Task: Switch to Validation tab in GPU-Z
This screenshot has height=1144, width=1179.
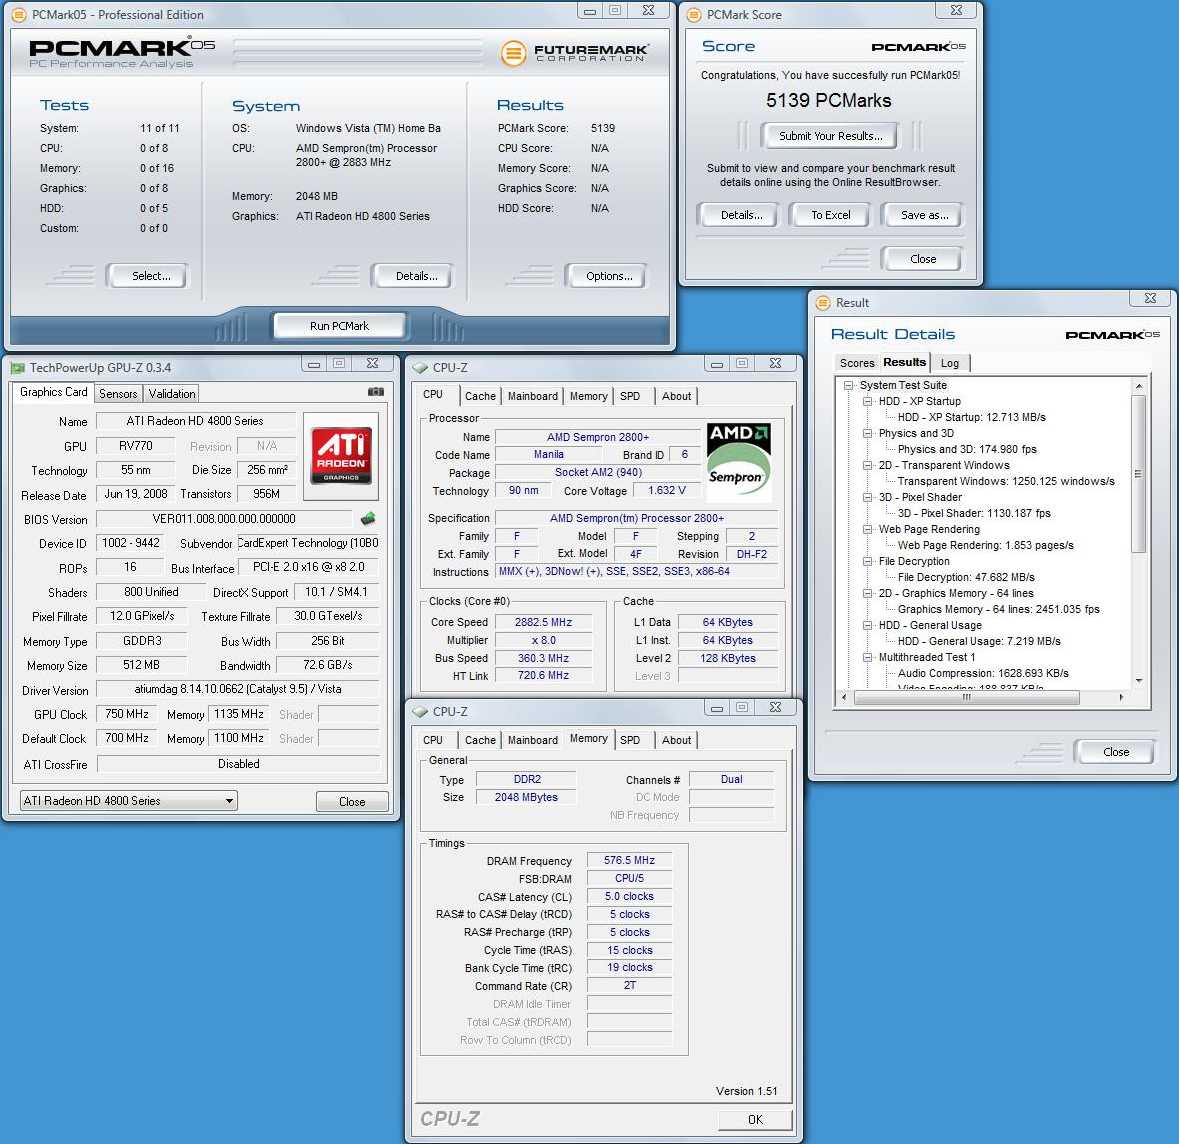Action: [x=171, y=393]
